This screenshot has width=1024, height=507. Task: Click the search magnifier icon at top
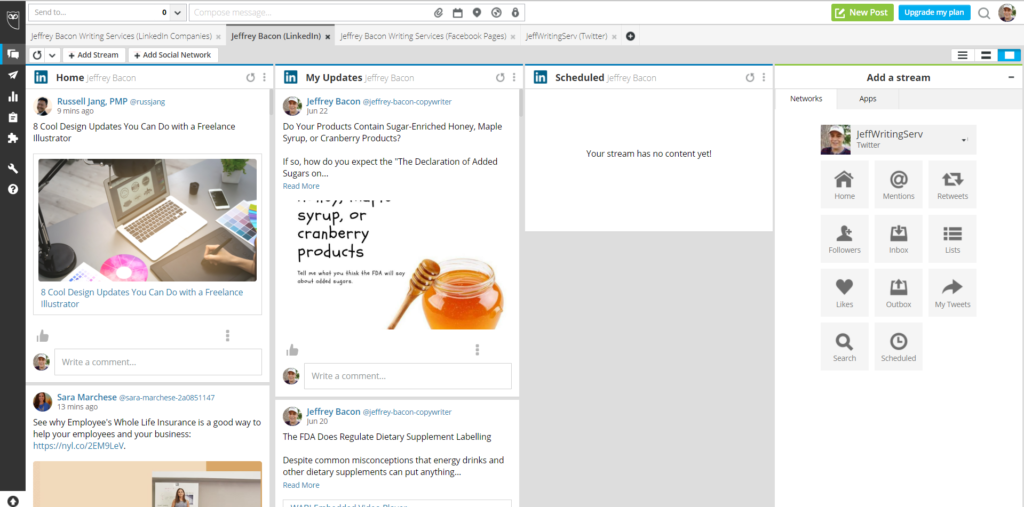point(984,12)
